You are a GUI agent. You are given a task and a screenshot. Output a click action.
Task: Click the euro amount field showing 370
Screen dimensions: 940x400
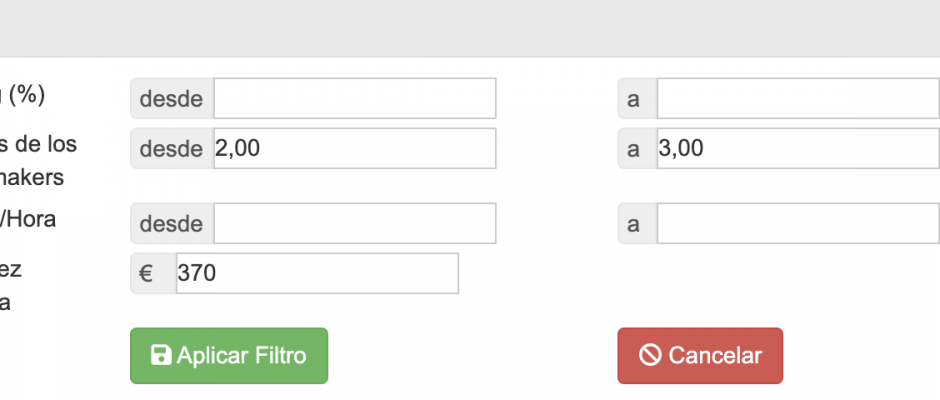pyautogui.click(x=317, y=273)
